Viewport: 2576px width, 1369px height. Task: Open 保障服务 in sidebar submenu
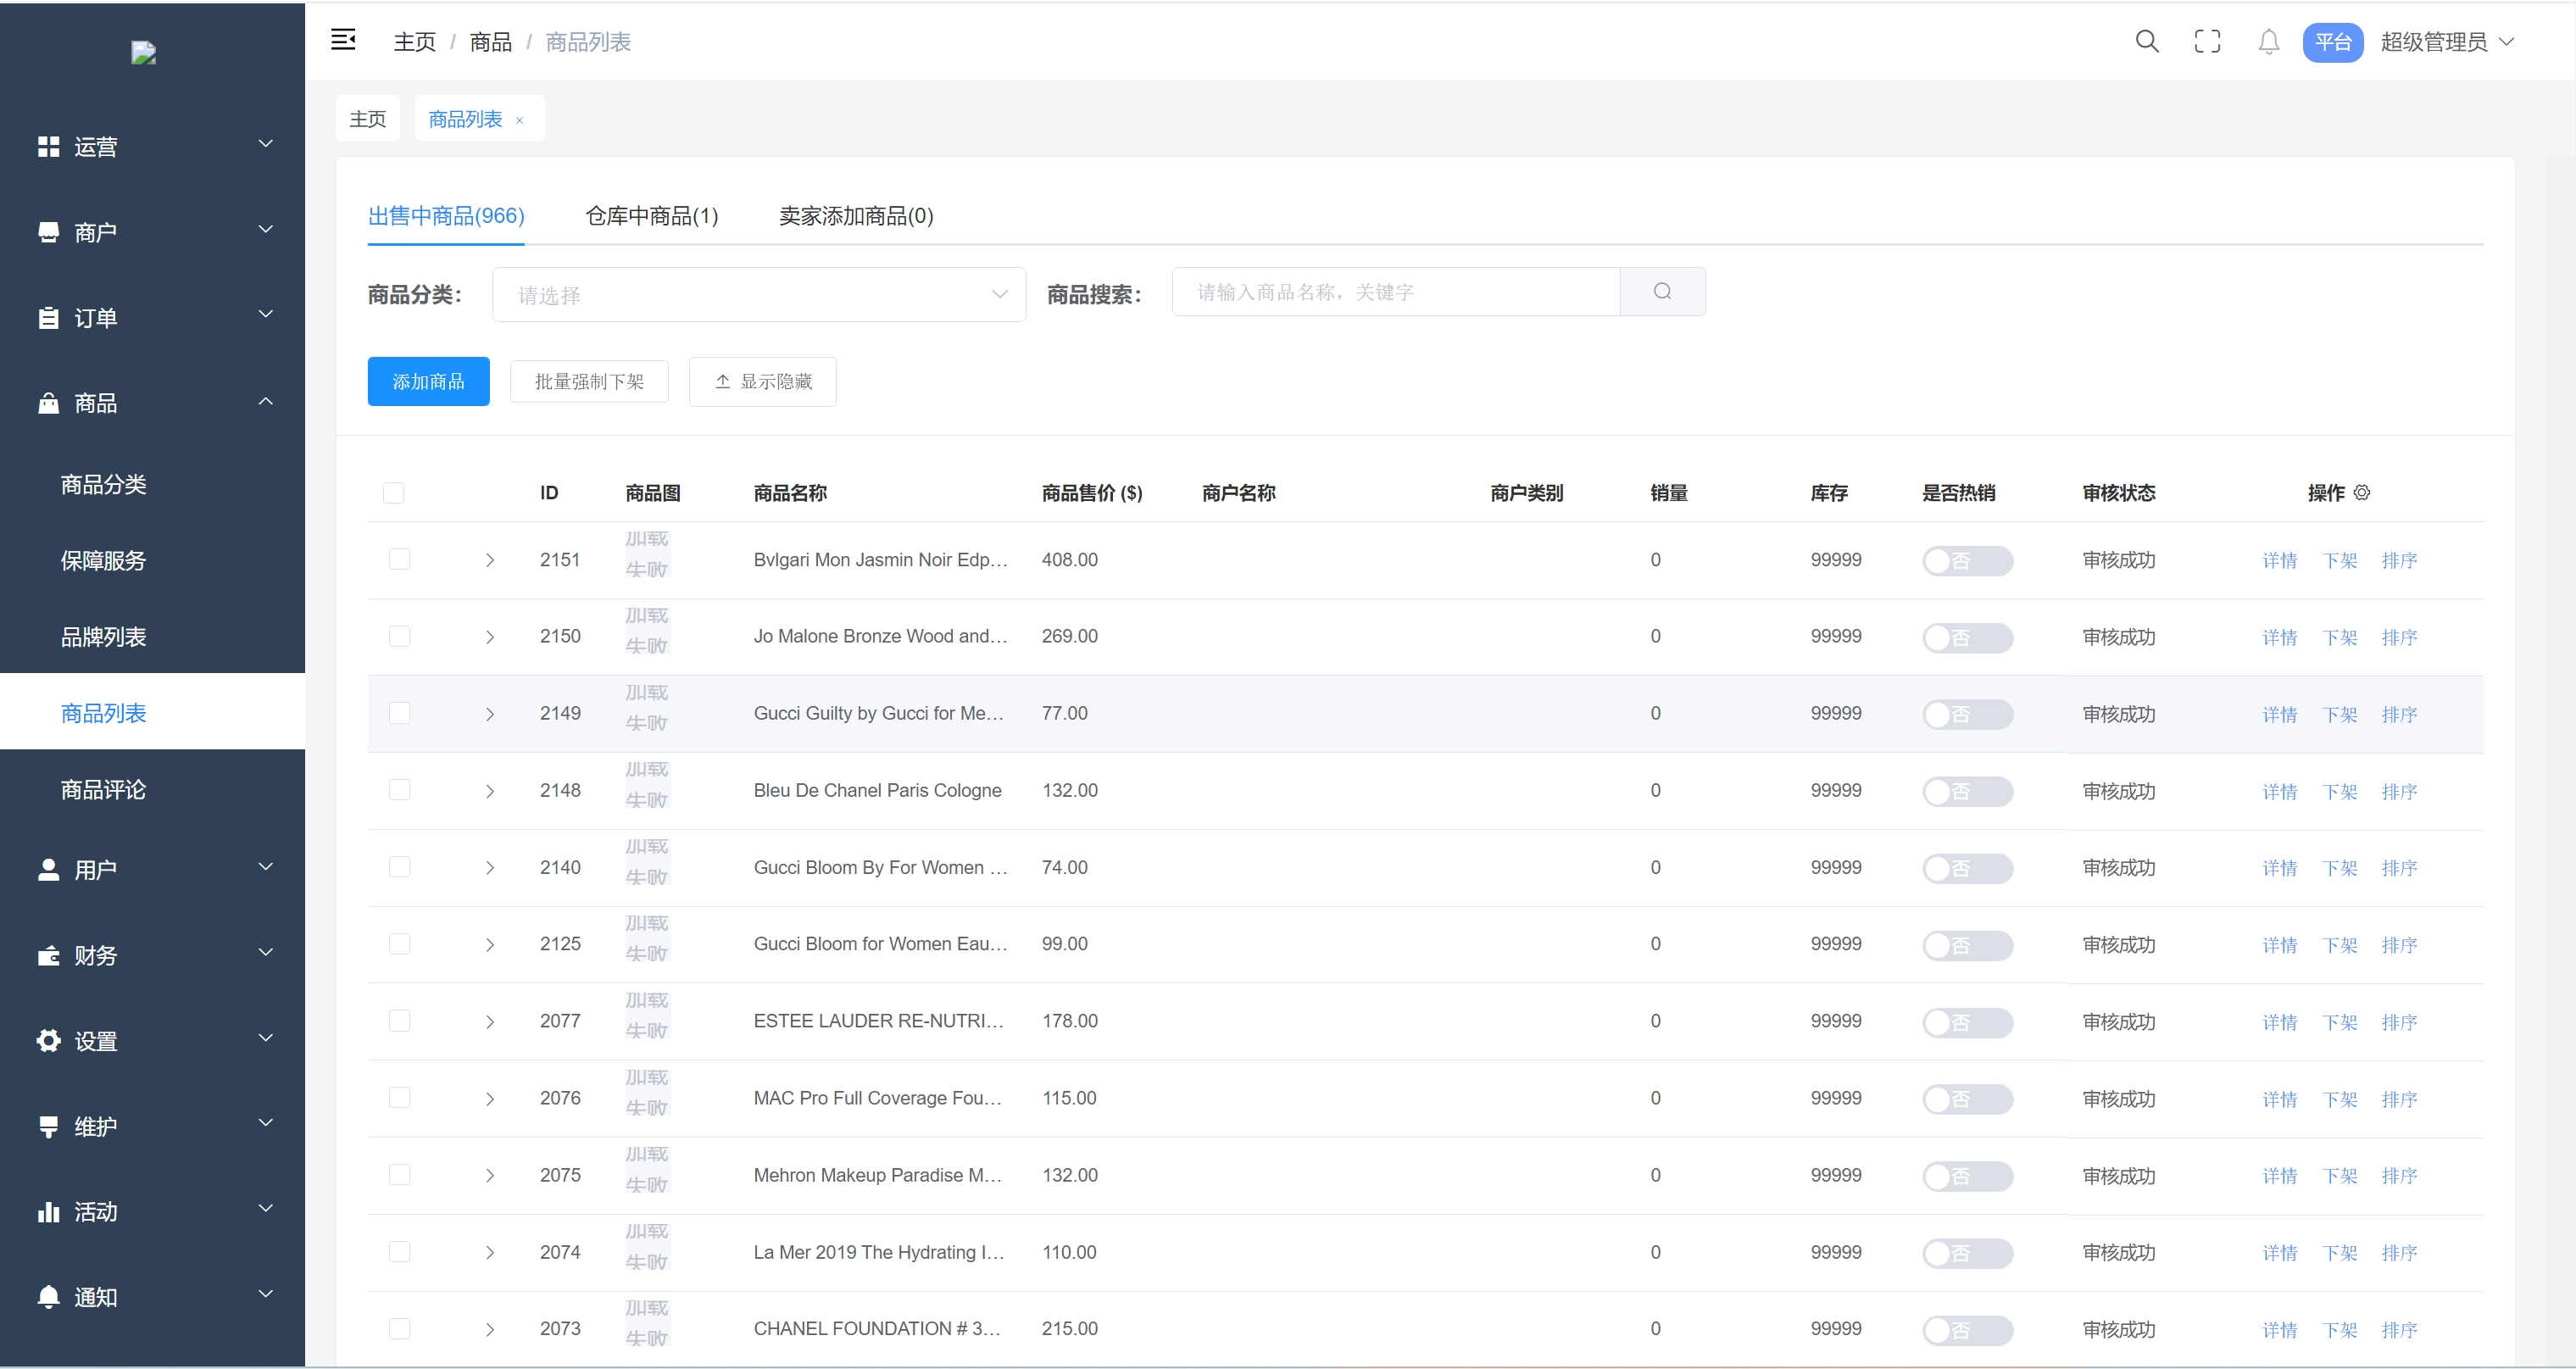coord(103,561)
